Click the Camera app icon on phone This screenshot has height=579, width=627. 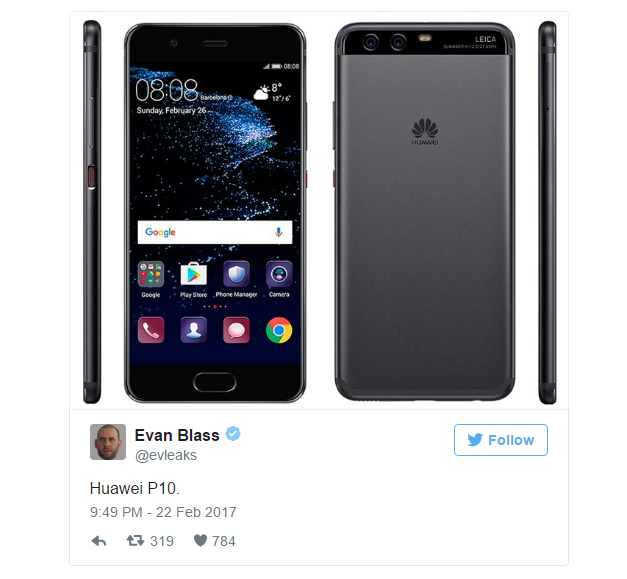(279, 274)
